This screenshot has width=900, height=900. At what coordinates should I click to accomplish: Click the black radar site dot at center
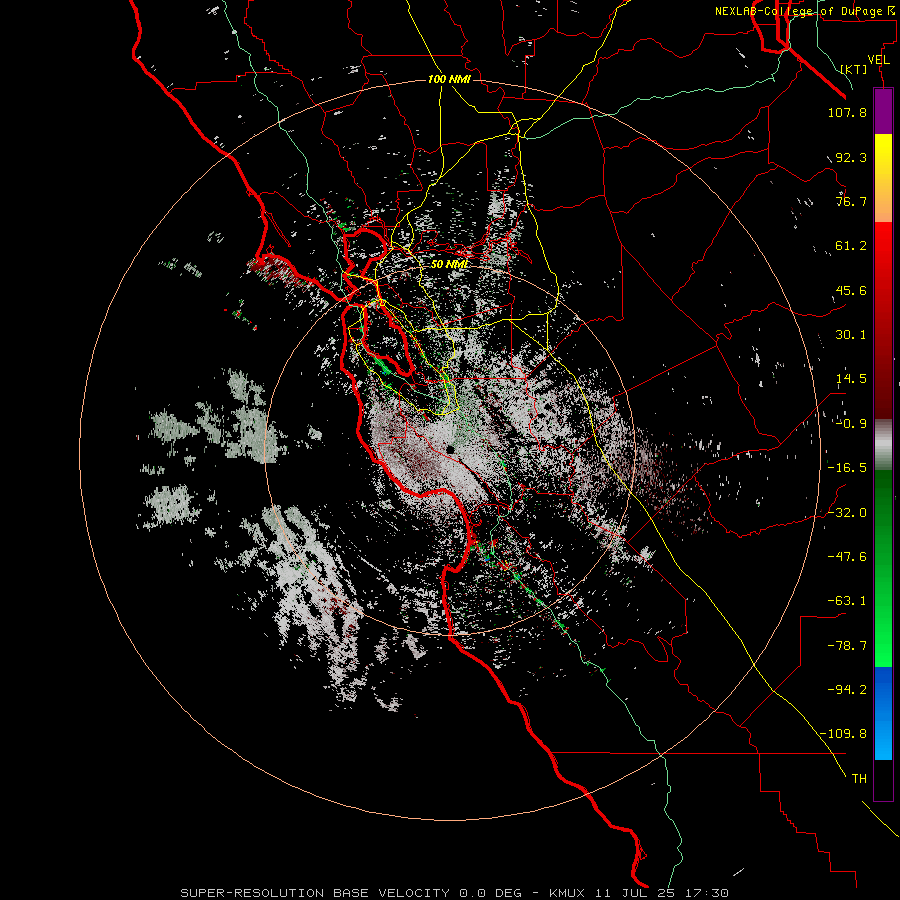coord(451,449)
